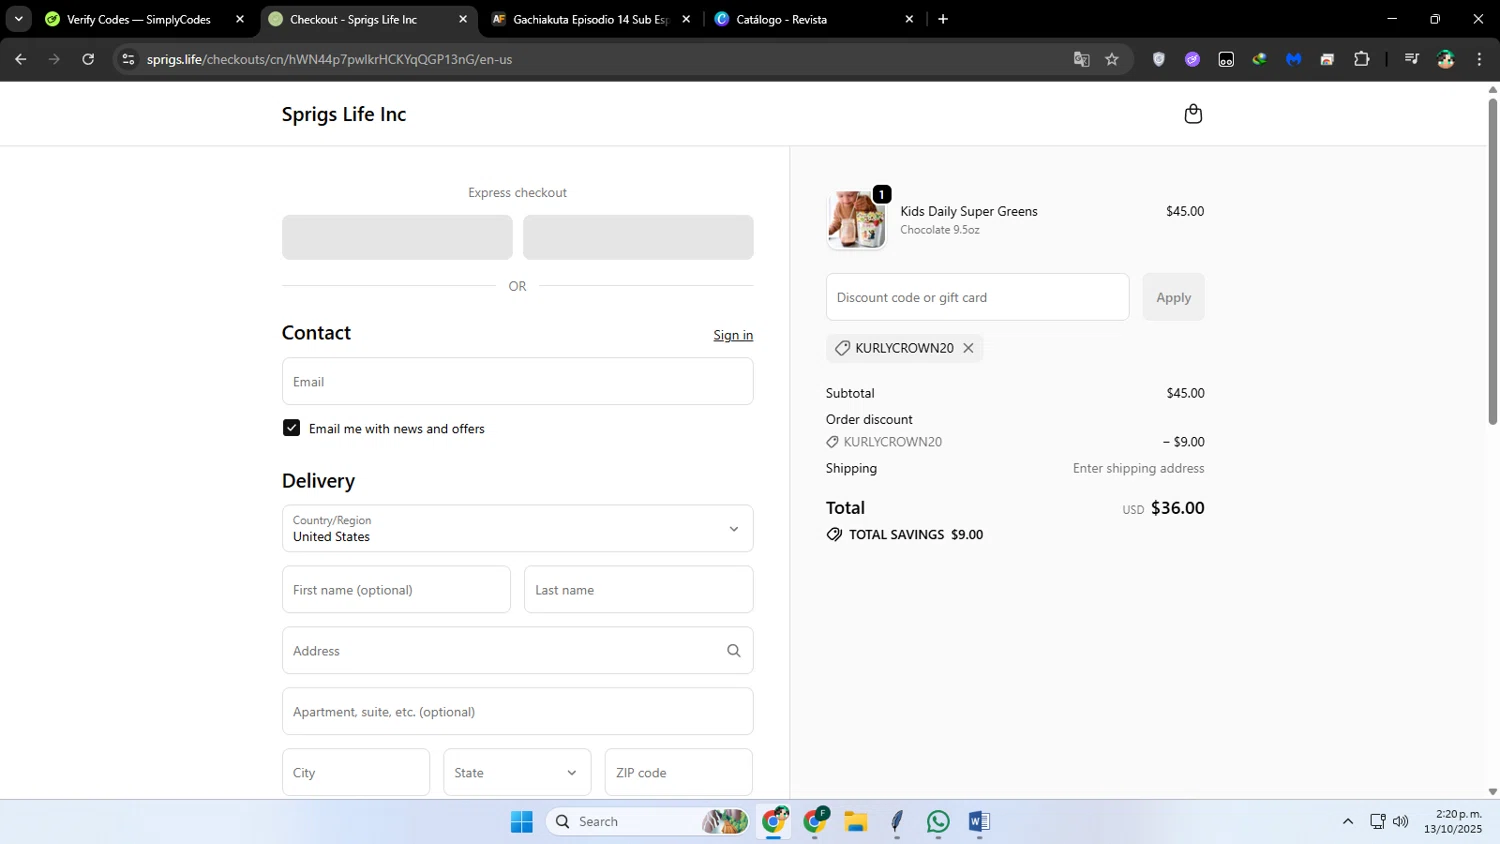
Task: Focus the Email input field
Action: [x=517, y=381]
